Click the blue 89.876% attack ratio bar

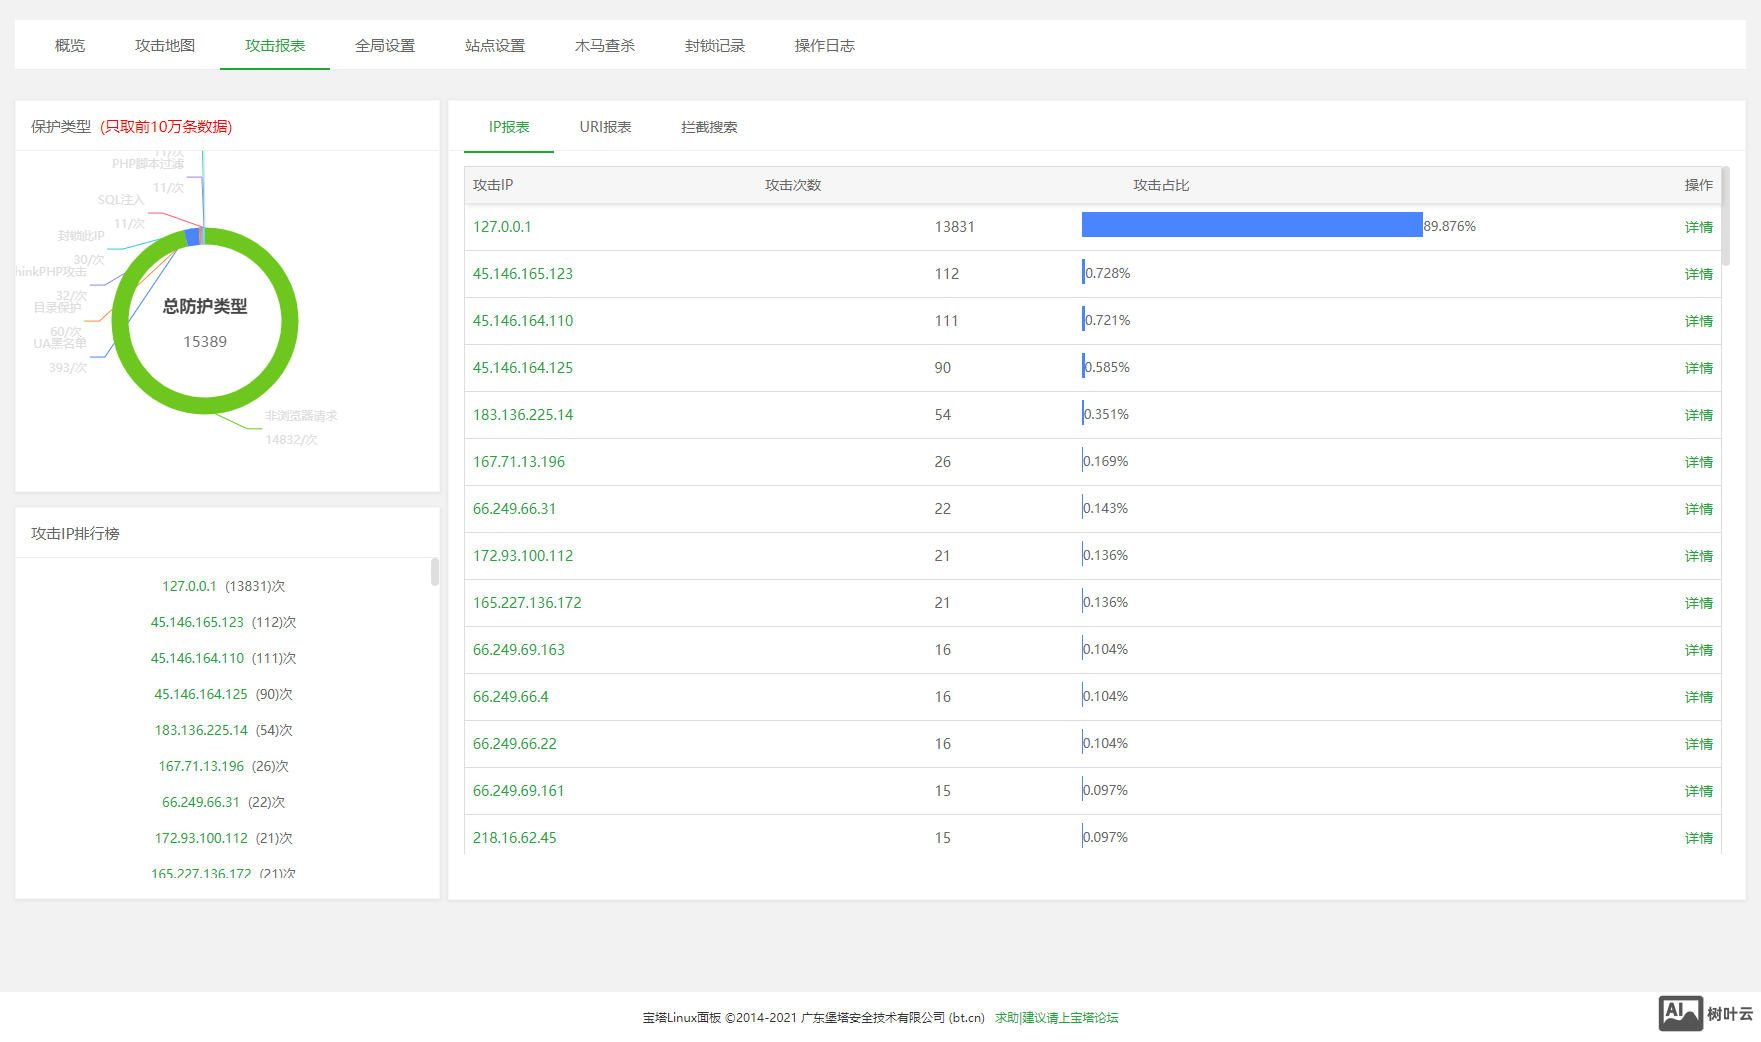[x=1251, y=225]
